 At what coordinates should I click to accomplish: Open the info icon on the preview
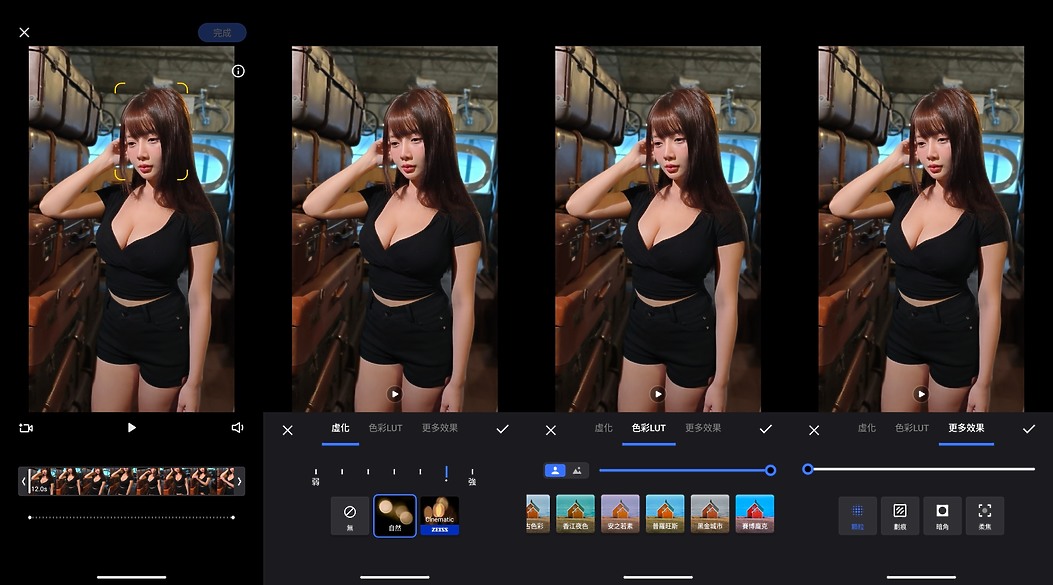pos(238,71)
